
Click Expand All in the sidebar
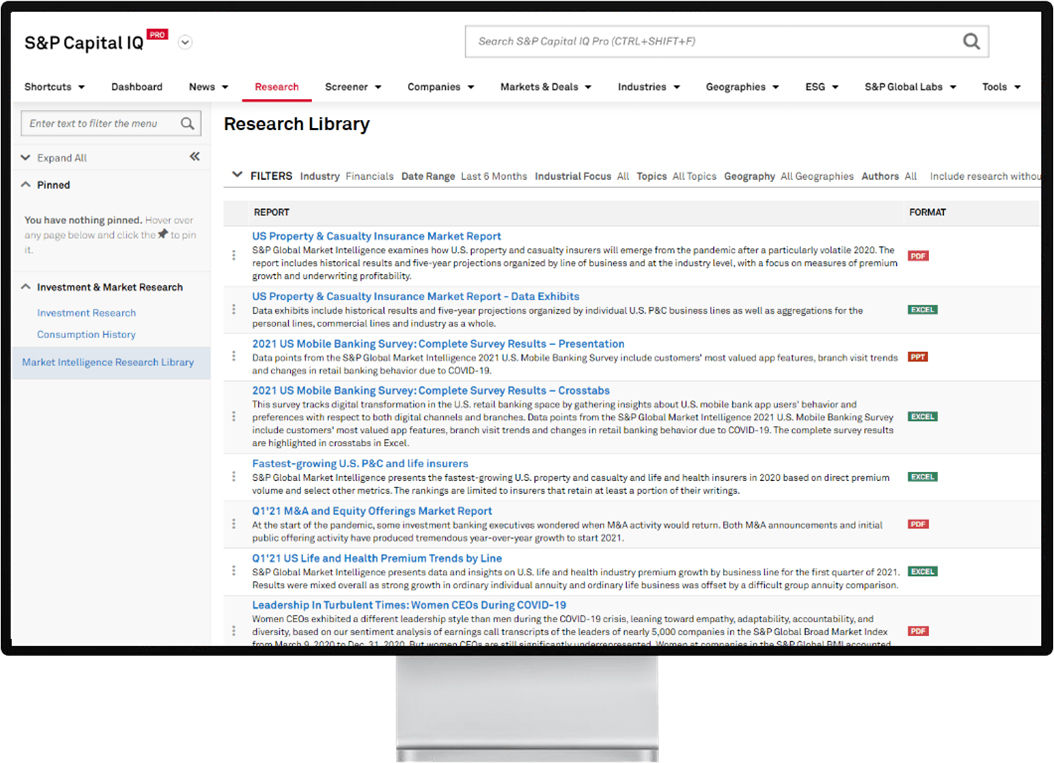coord(62,158)
